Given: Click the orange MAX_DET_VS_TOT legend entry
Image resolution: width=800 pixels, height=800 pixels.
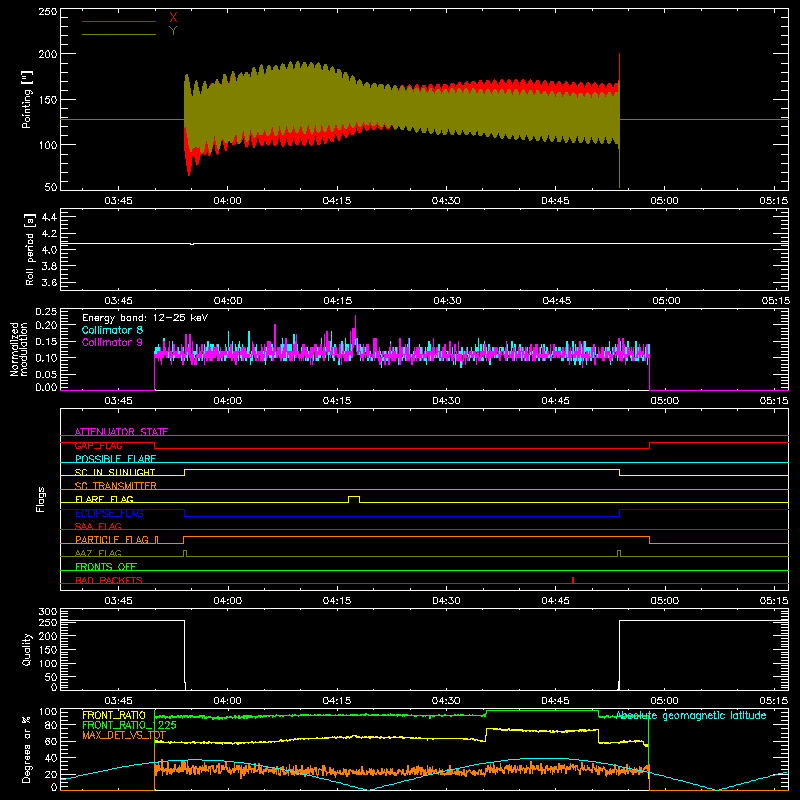Looking at the screenshot, I should [x=123, y=735].
